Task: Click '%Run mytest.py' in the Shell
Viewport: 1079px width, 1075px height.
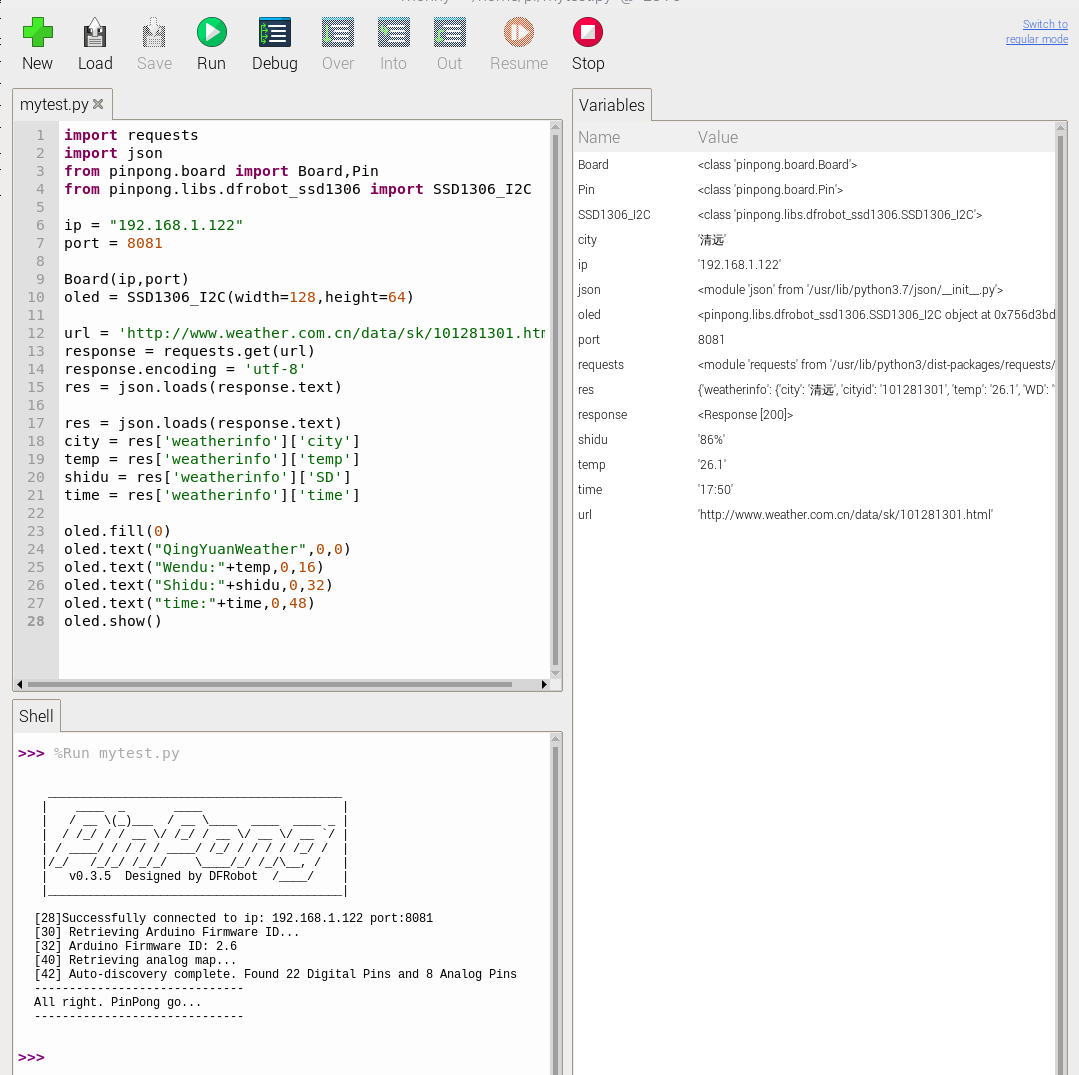Action: coord(116,753)
